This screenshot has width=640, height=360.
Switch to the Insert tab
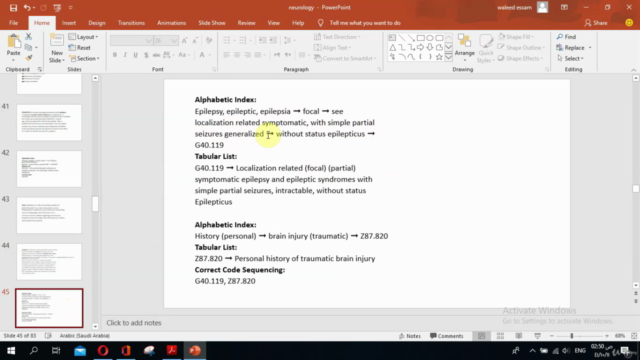[x=69, y=23]
